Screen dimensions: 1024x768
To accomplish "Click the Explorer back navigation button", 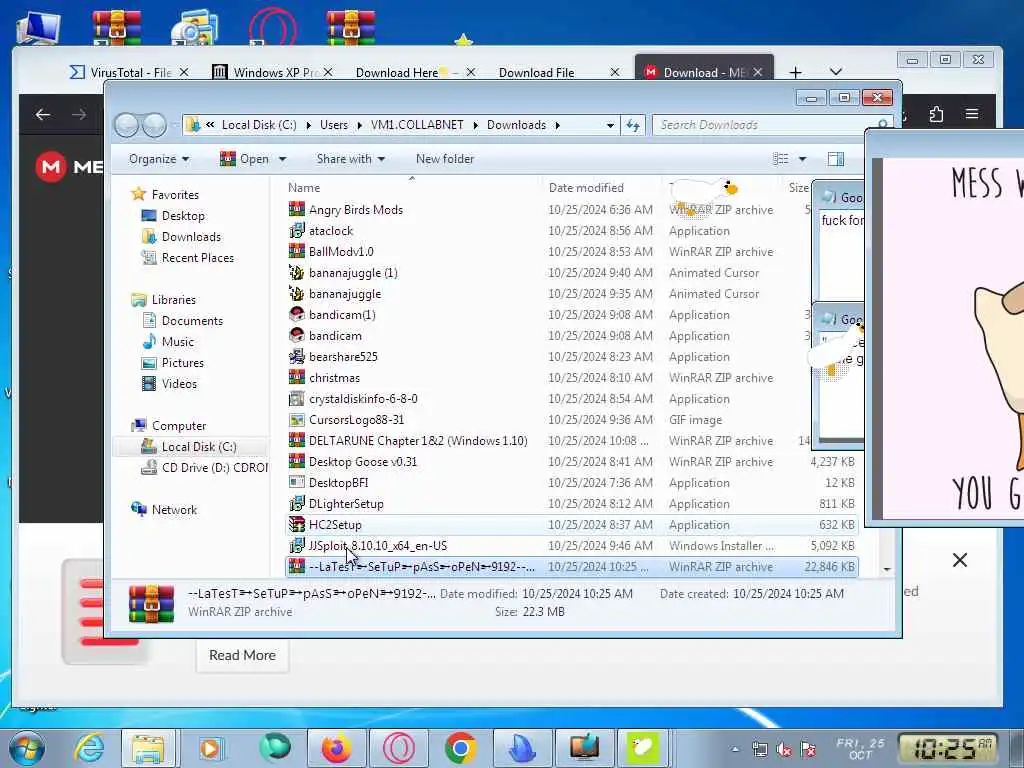I will pyautogui.click(x=127, y=125).
